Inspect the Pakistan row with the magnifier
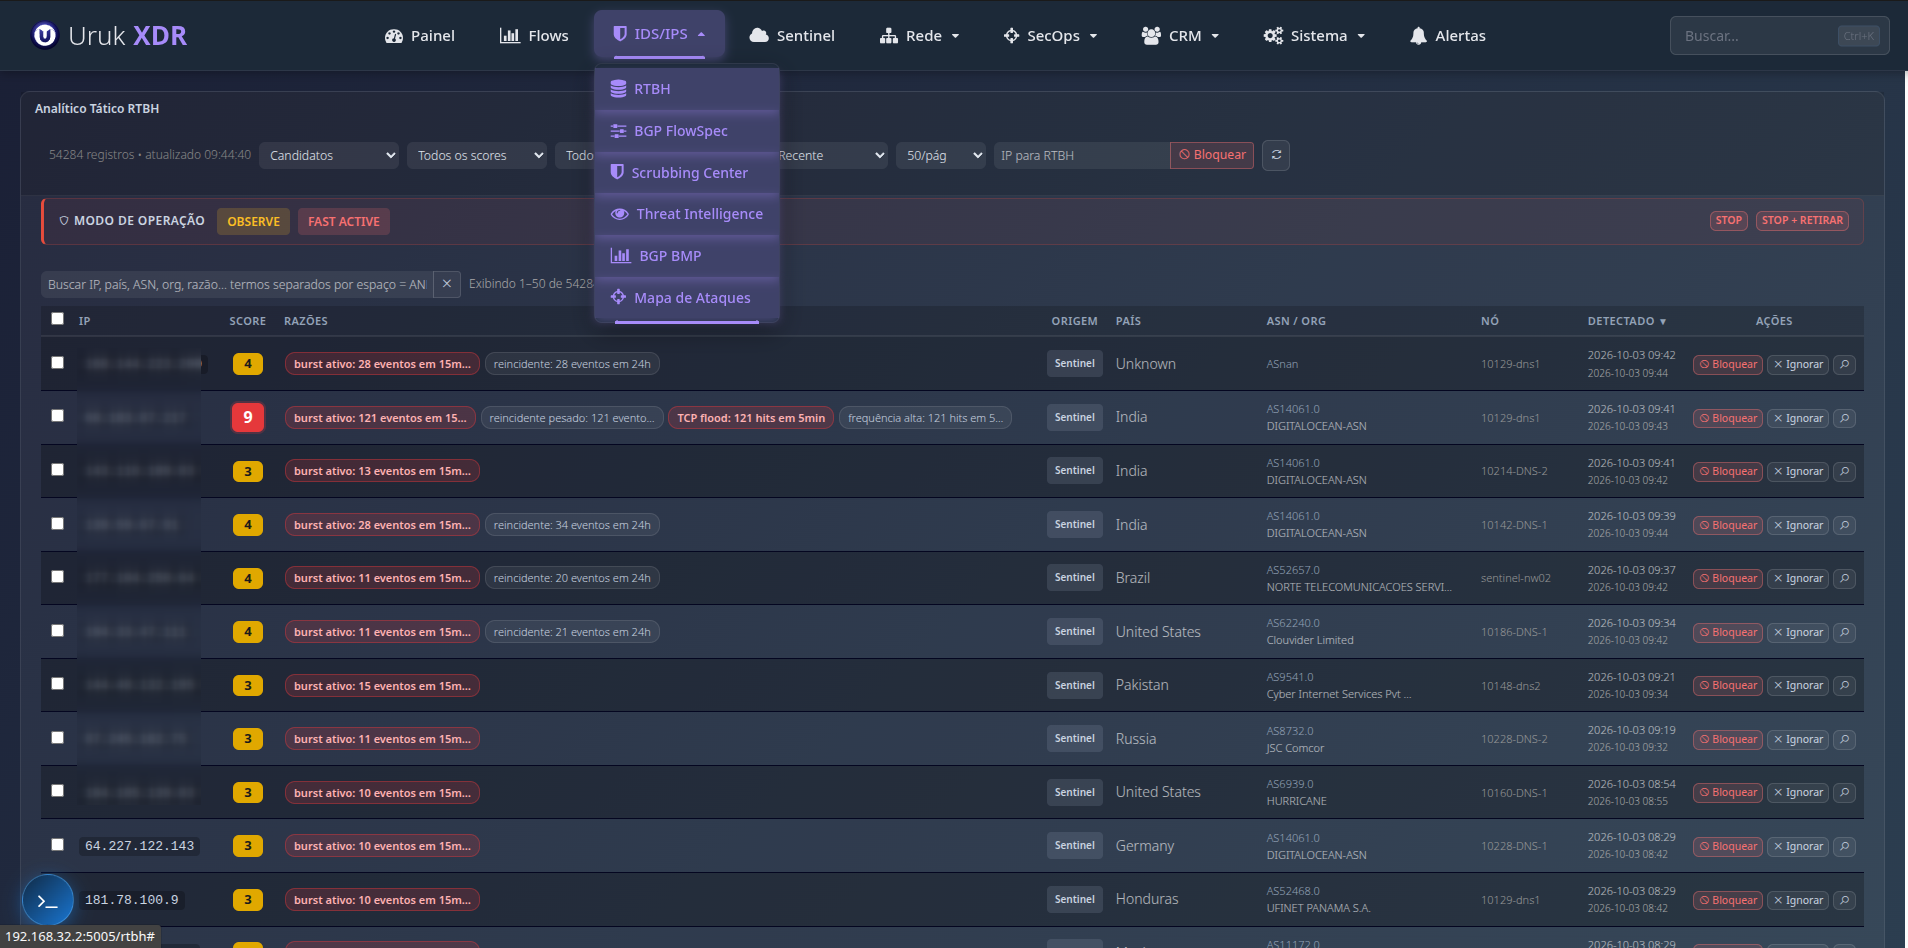Screen dimensions: 1908x948 point(1845,686)
